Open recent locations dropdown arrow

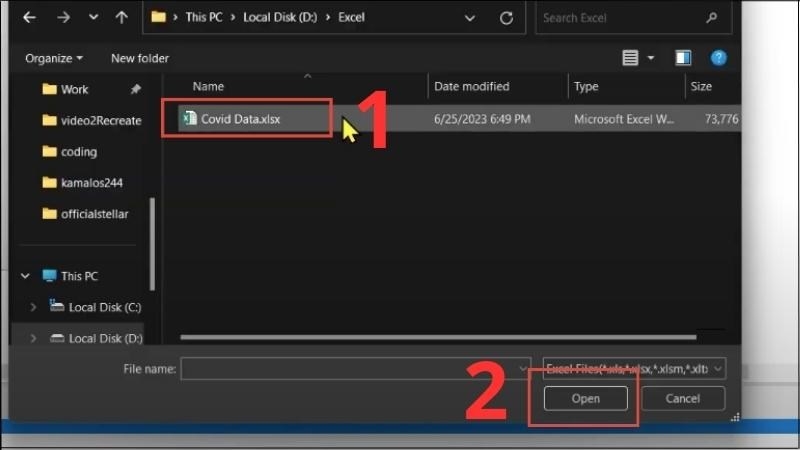tap(93, 17)
